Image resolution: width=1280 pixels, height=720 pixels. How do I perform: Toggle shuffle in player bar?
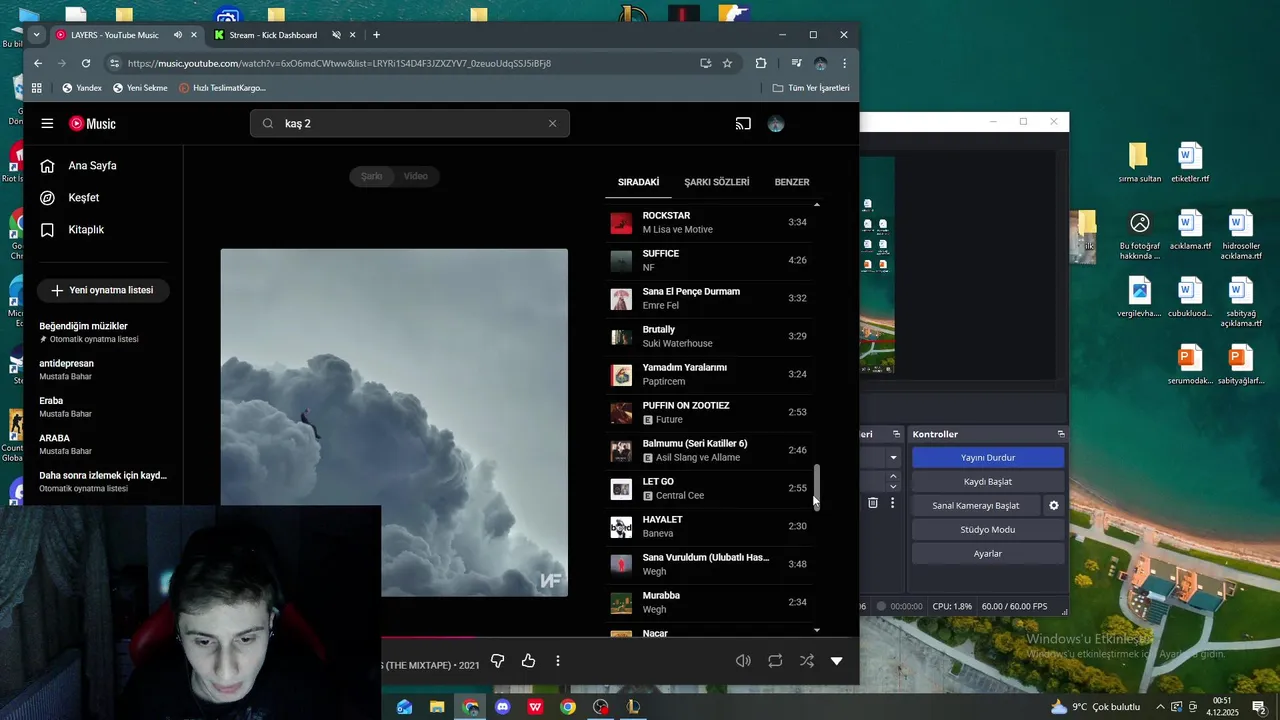tap(807, 661)
